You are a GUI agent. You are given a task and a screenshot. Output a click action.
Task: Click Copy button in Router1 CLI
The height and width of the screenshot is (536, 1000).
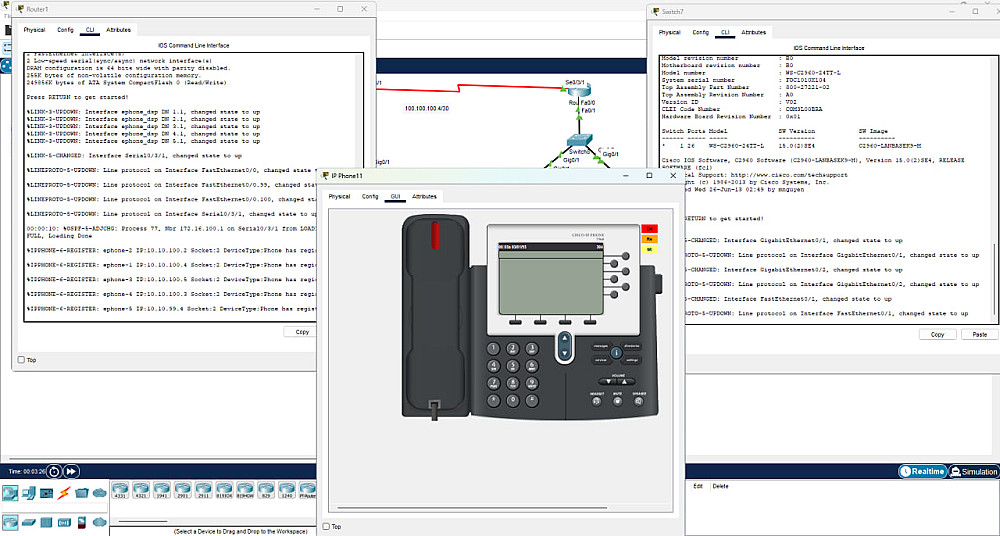(x=302, y=332)
